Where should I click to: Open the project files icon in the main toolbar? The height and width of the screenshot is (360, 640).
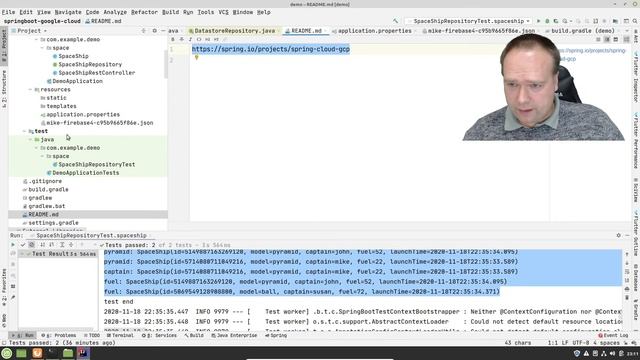(x=615, y=21)
